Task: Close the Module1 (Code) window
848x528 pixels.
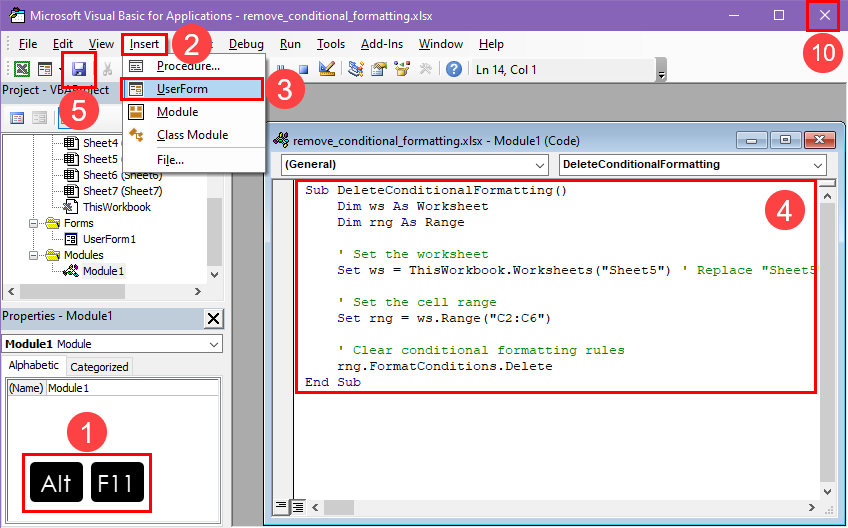Action: pos(819,140)
